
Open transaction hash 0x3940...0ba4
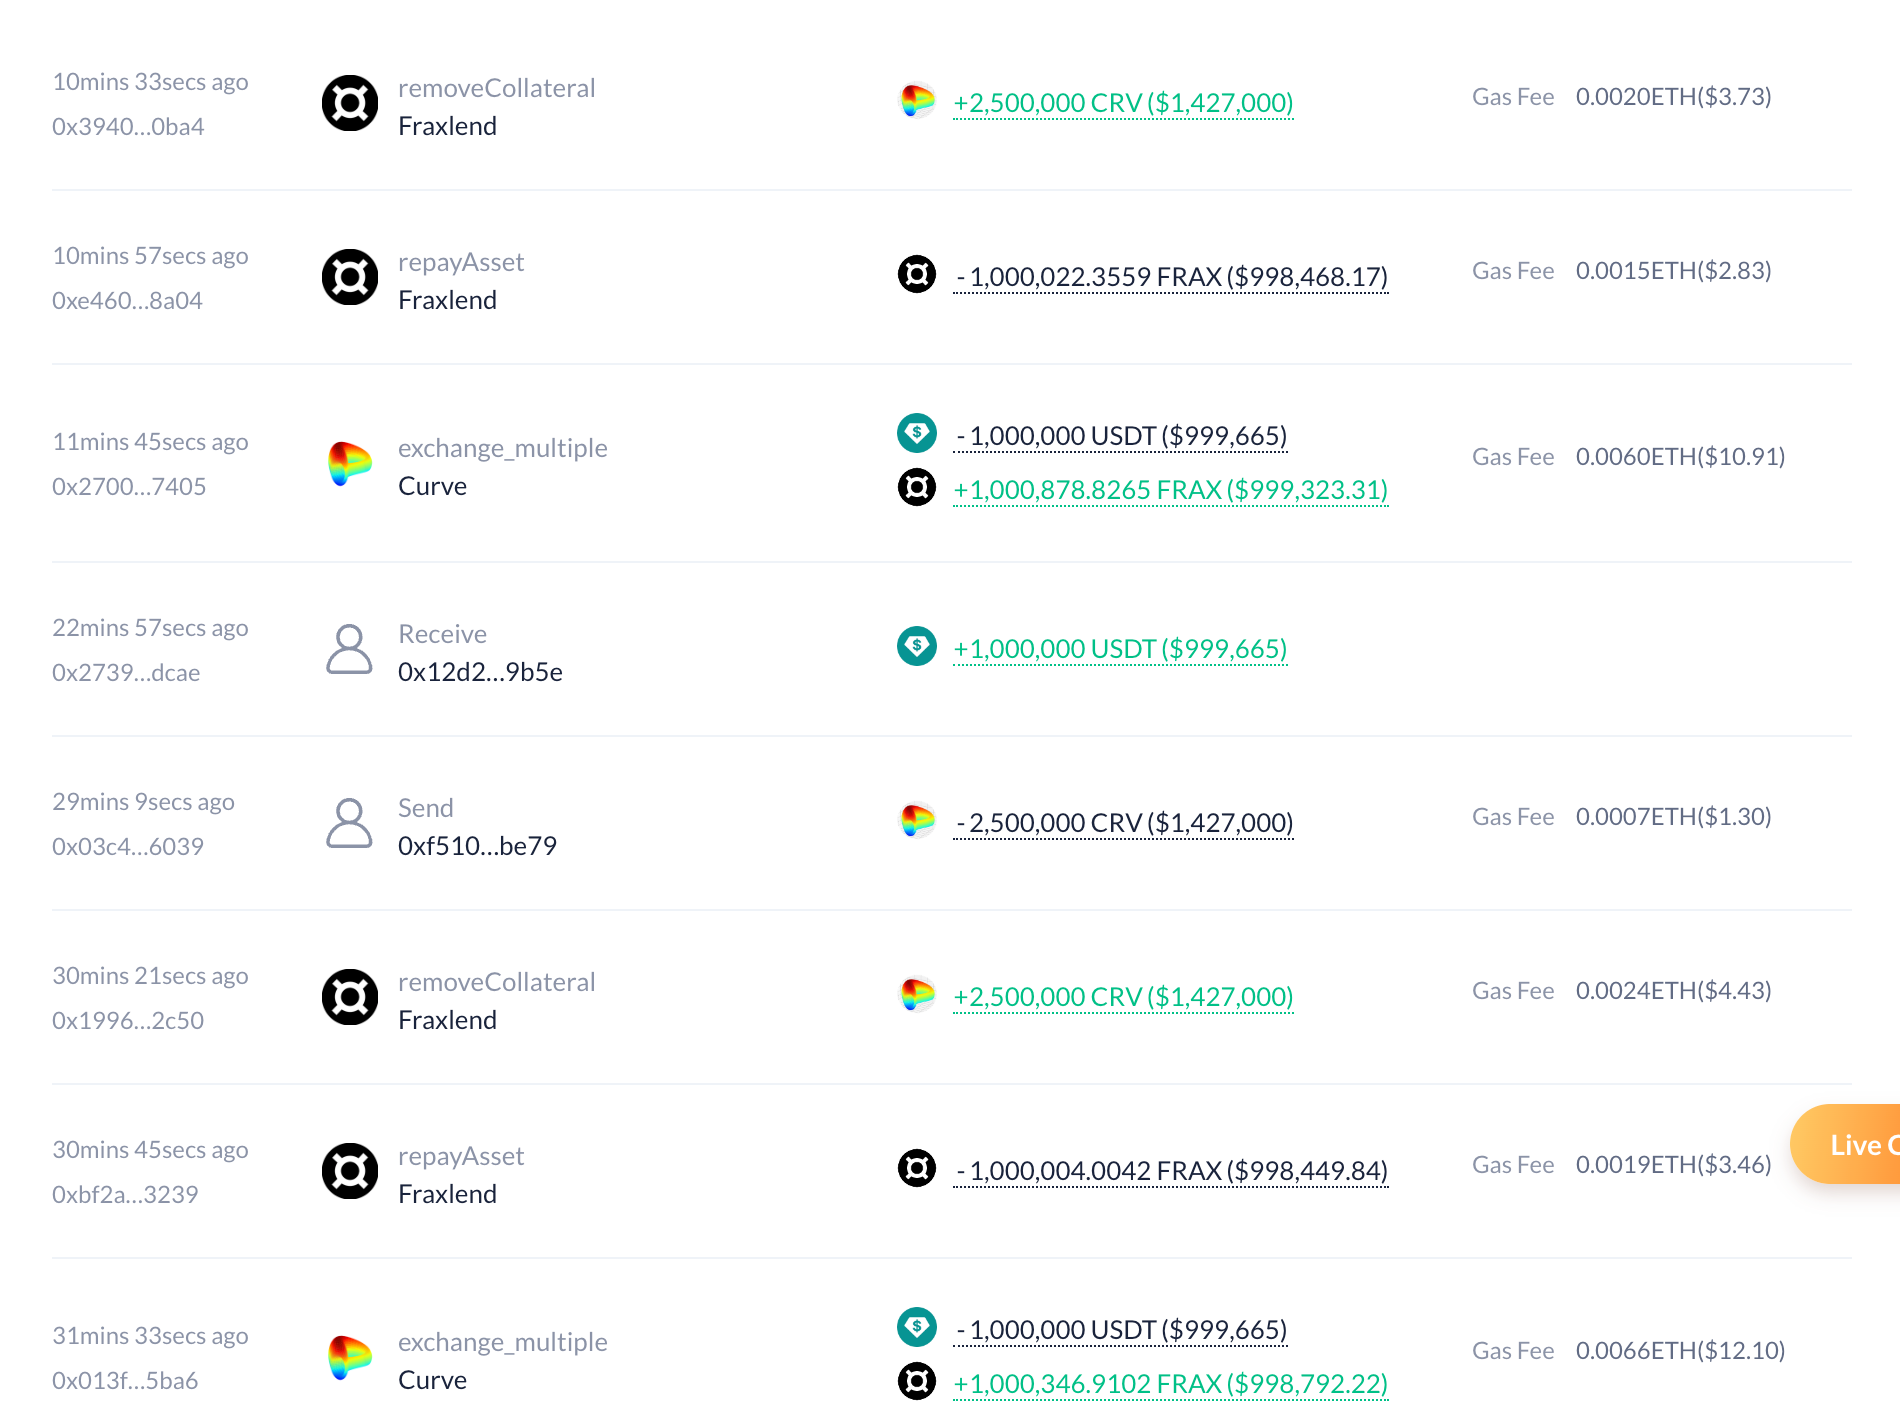[128, 127]
